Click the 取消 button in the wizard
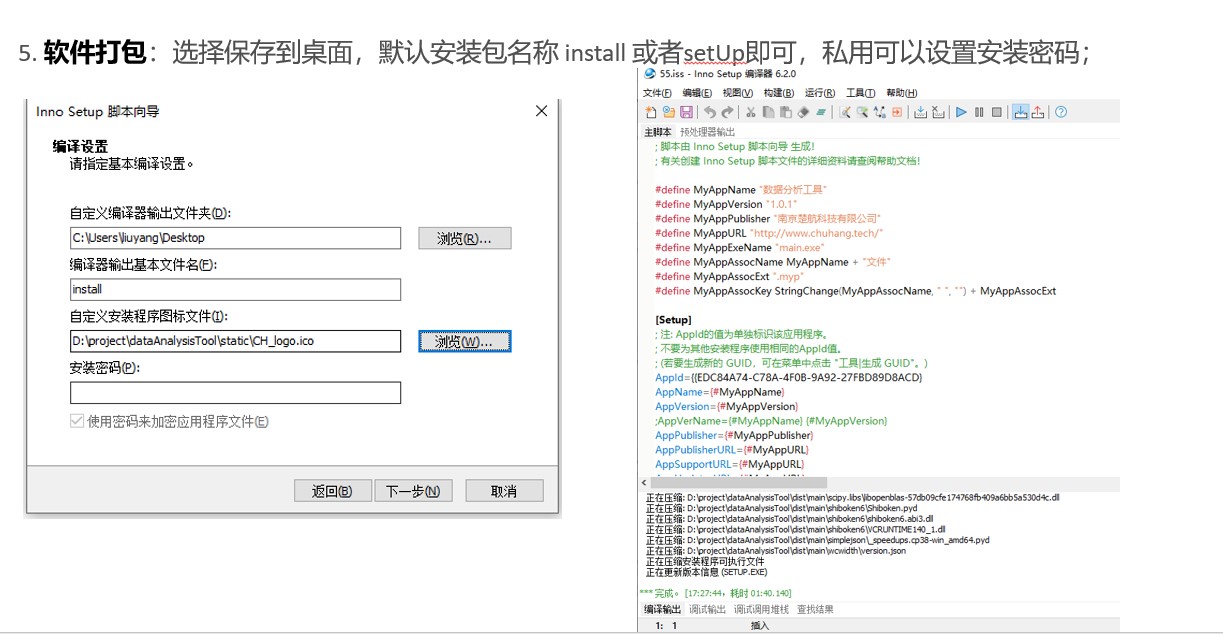 coord(504,491)
